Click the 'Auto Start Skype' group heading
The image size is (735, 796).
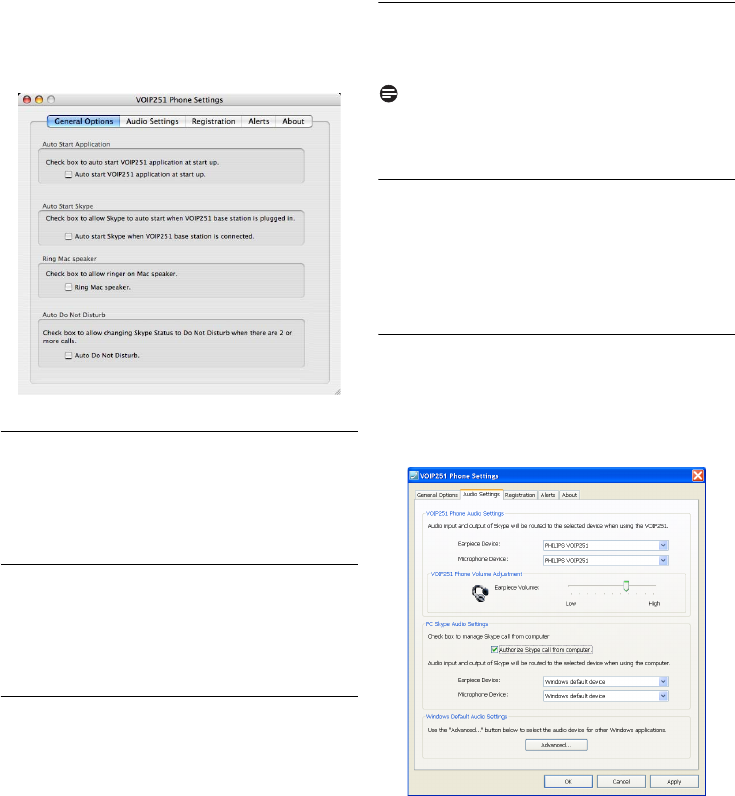coord(68,206)
